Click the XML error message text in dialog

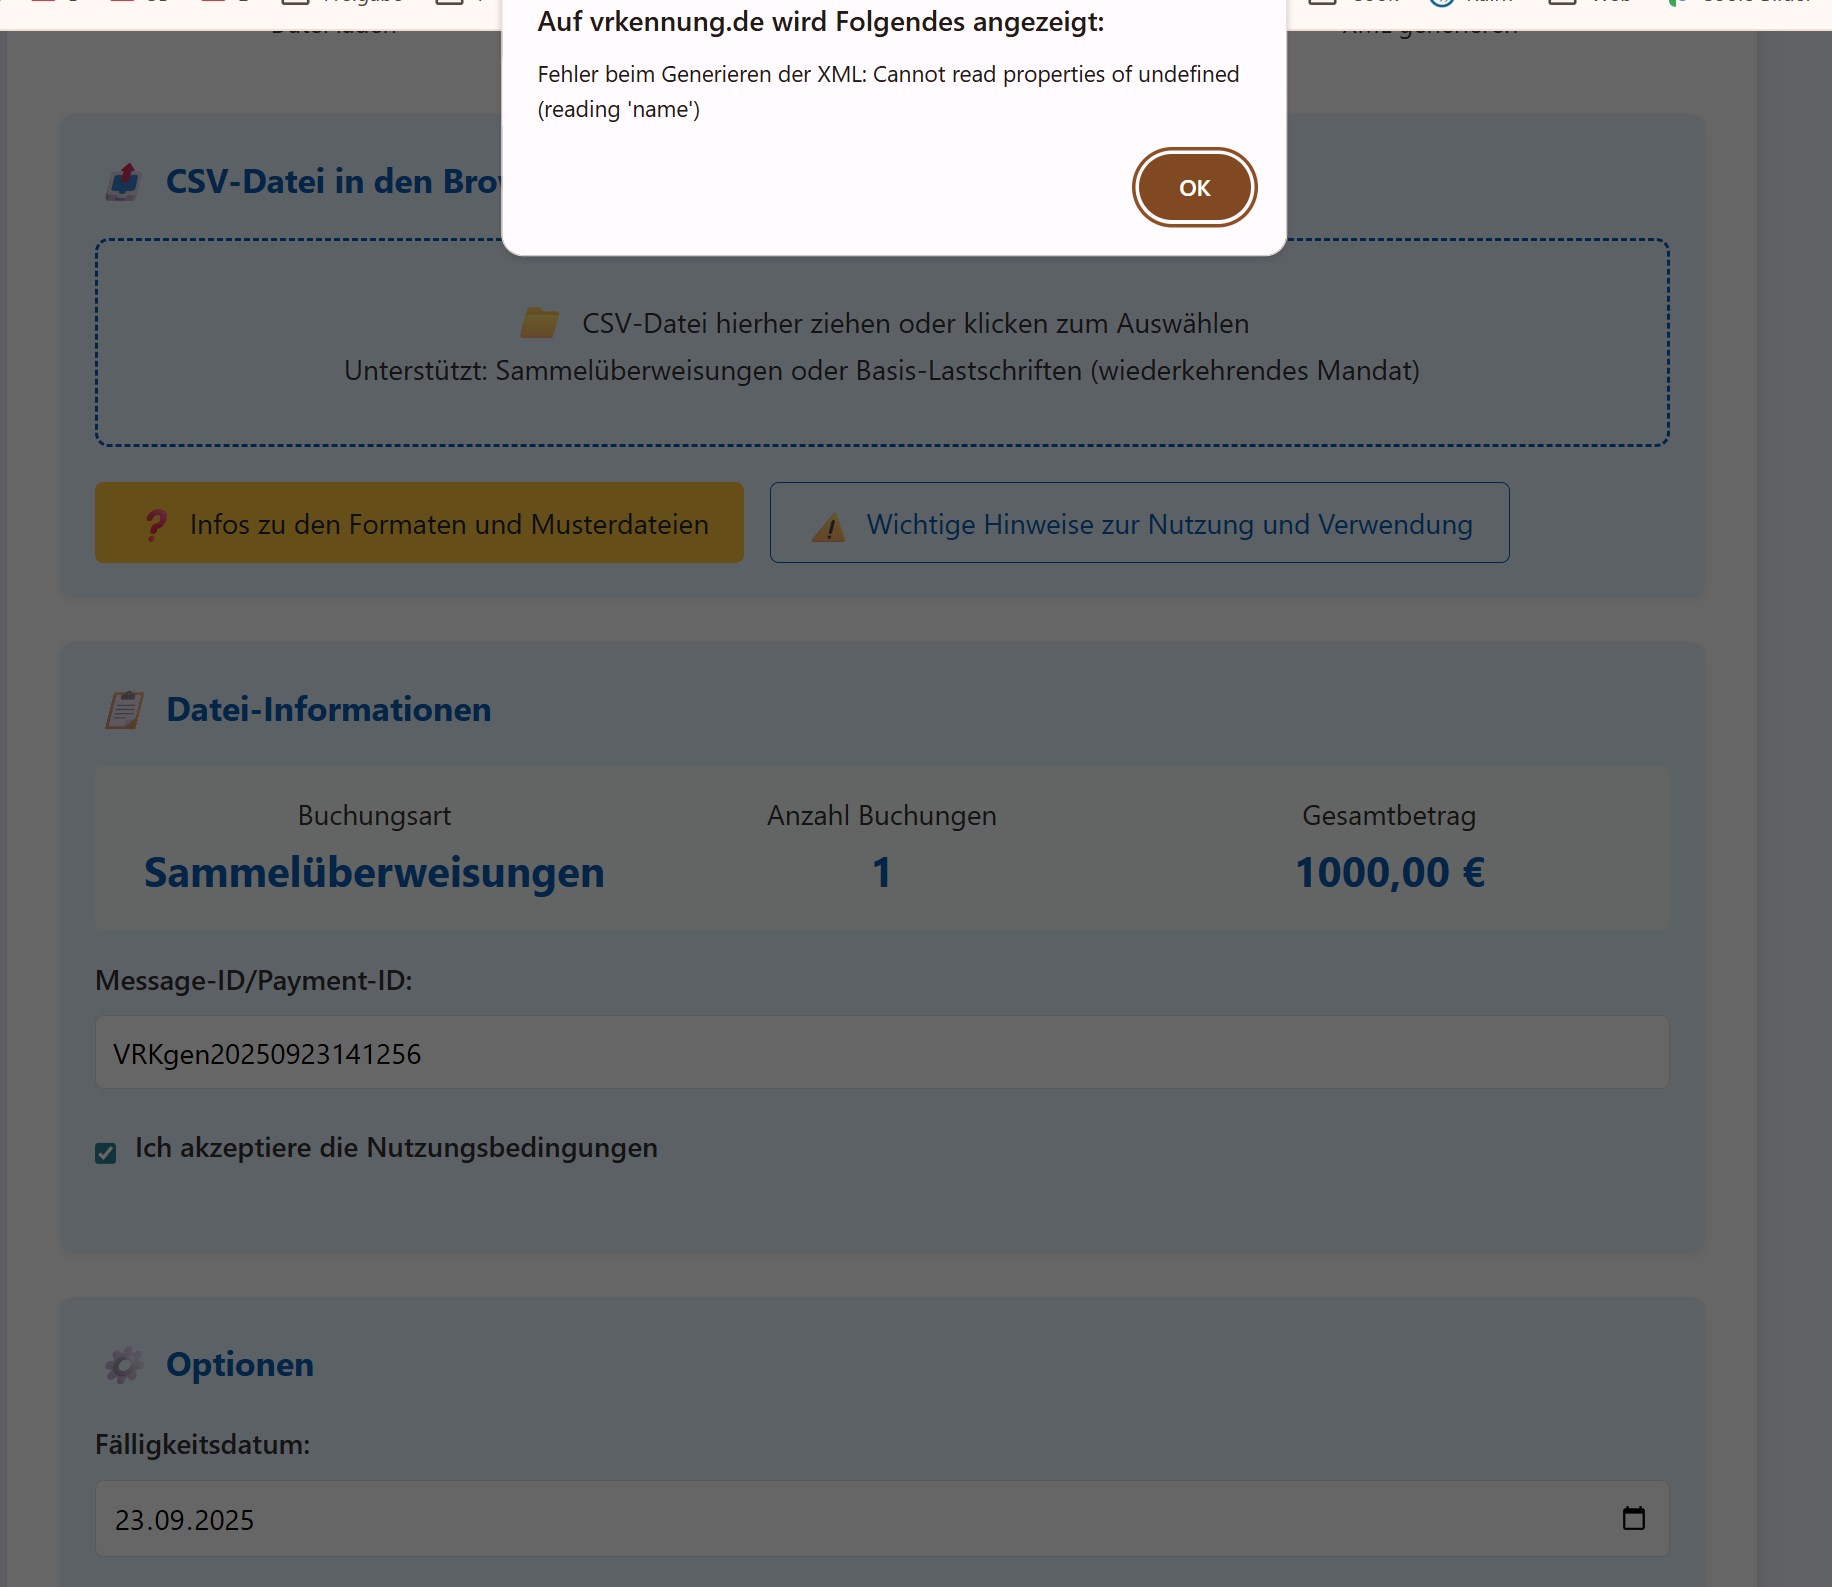(x=888, y=92)
